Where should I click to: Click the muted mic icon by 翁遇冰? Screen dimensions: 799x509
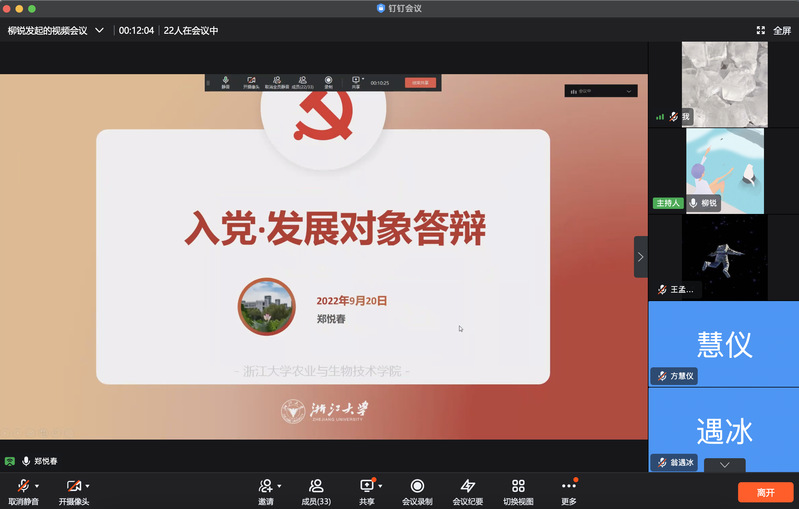[x=661, y=463]
